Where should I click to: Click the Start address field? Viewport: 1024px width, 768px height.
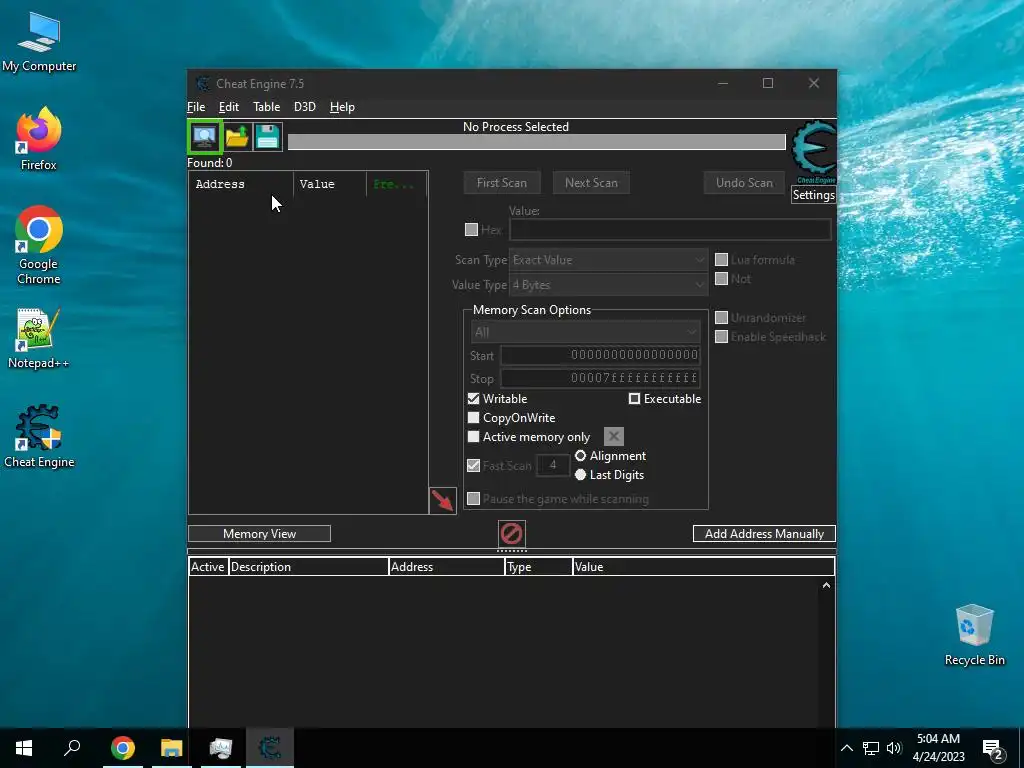pos(600,355)
